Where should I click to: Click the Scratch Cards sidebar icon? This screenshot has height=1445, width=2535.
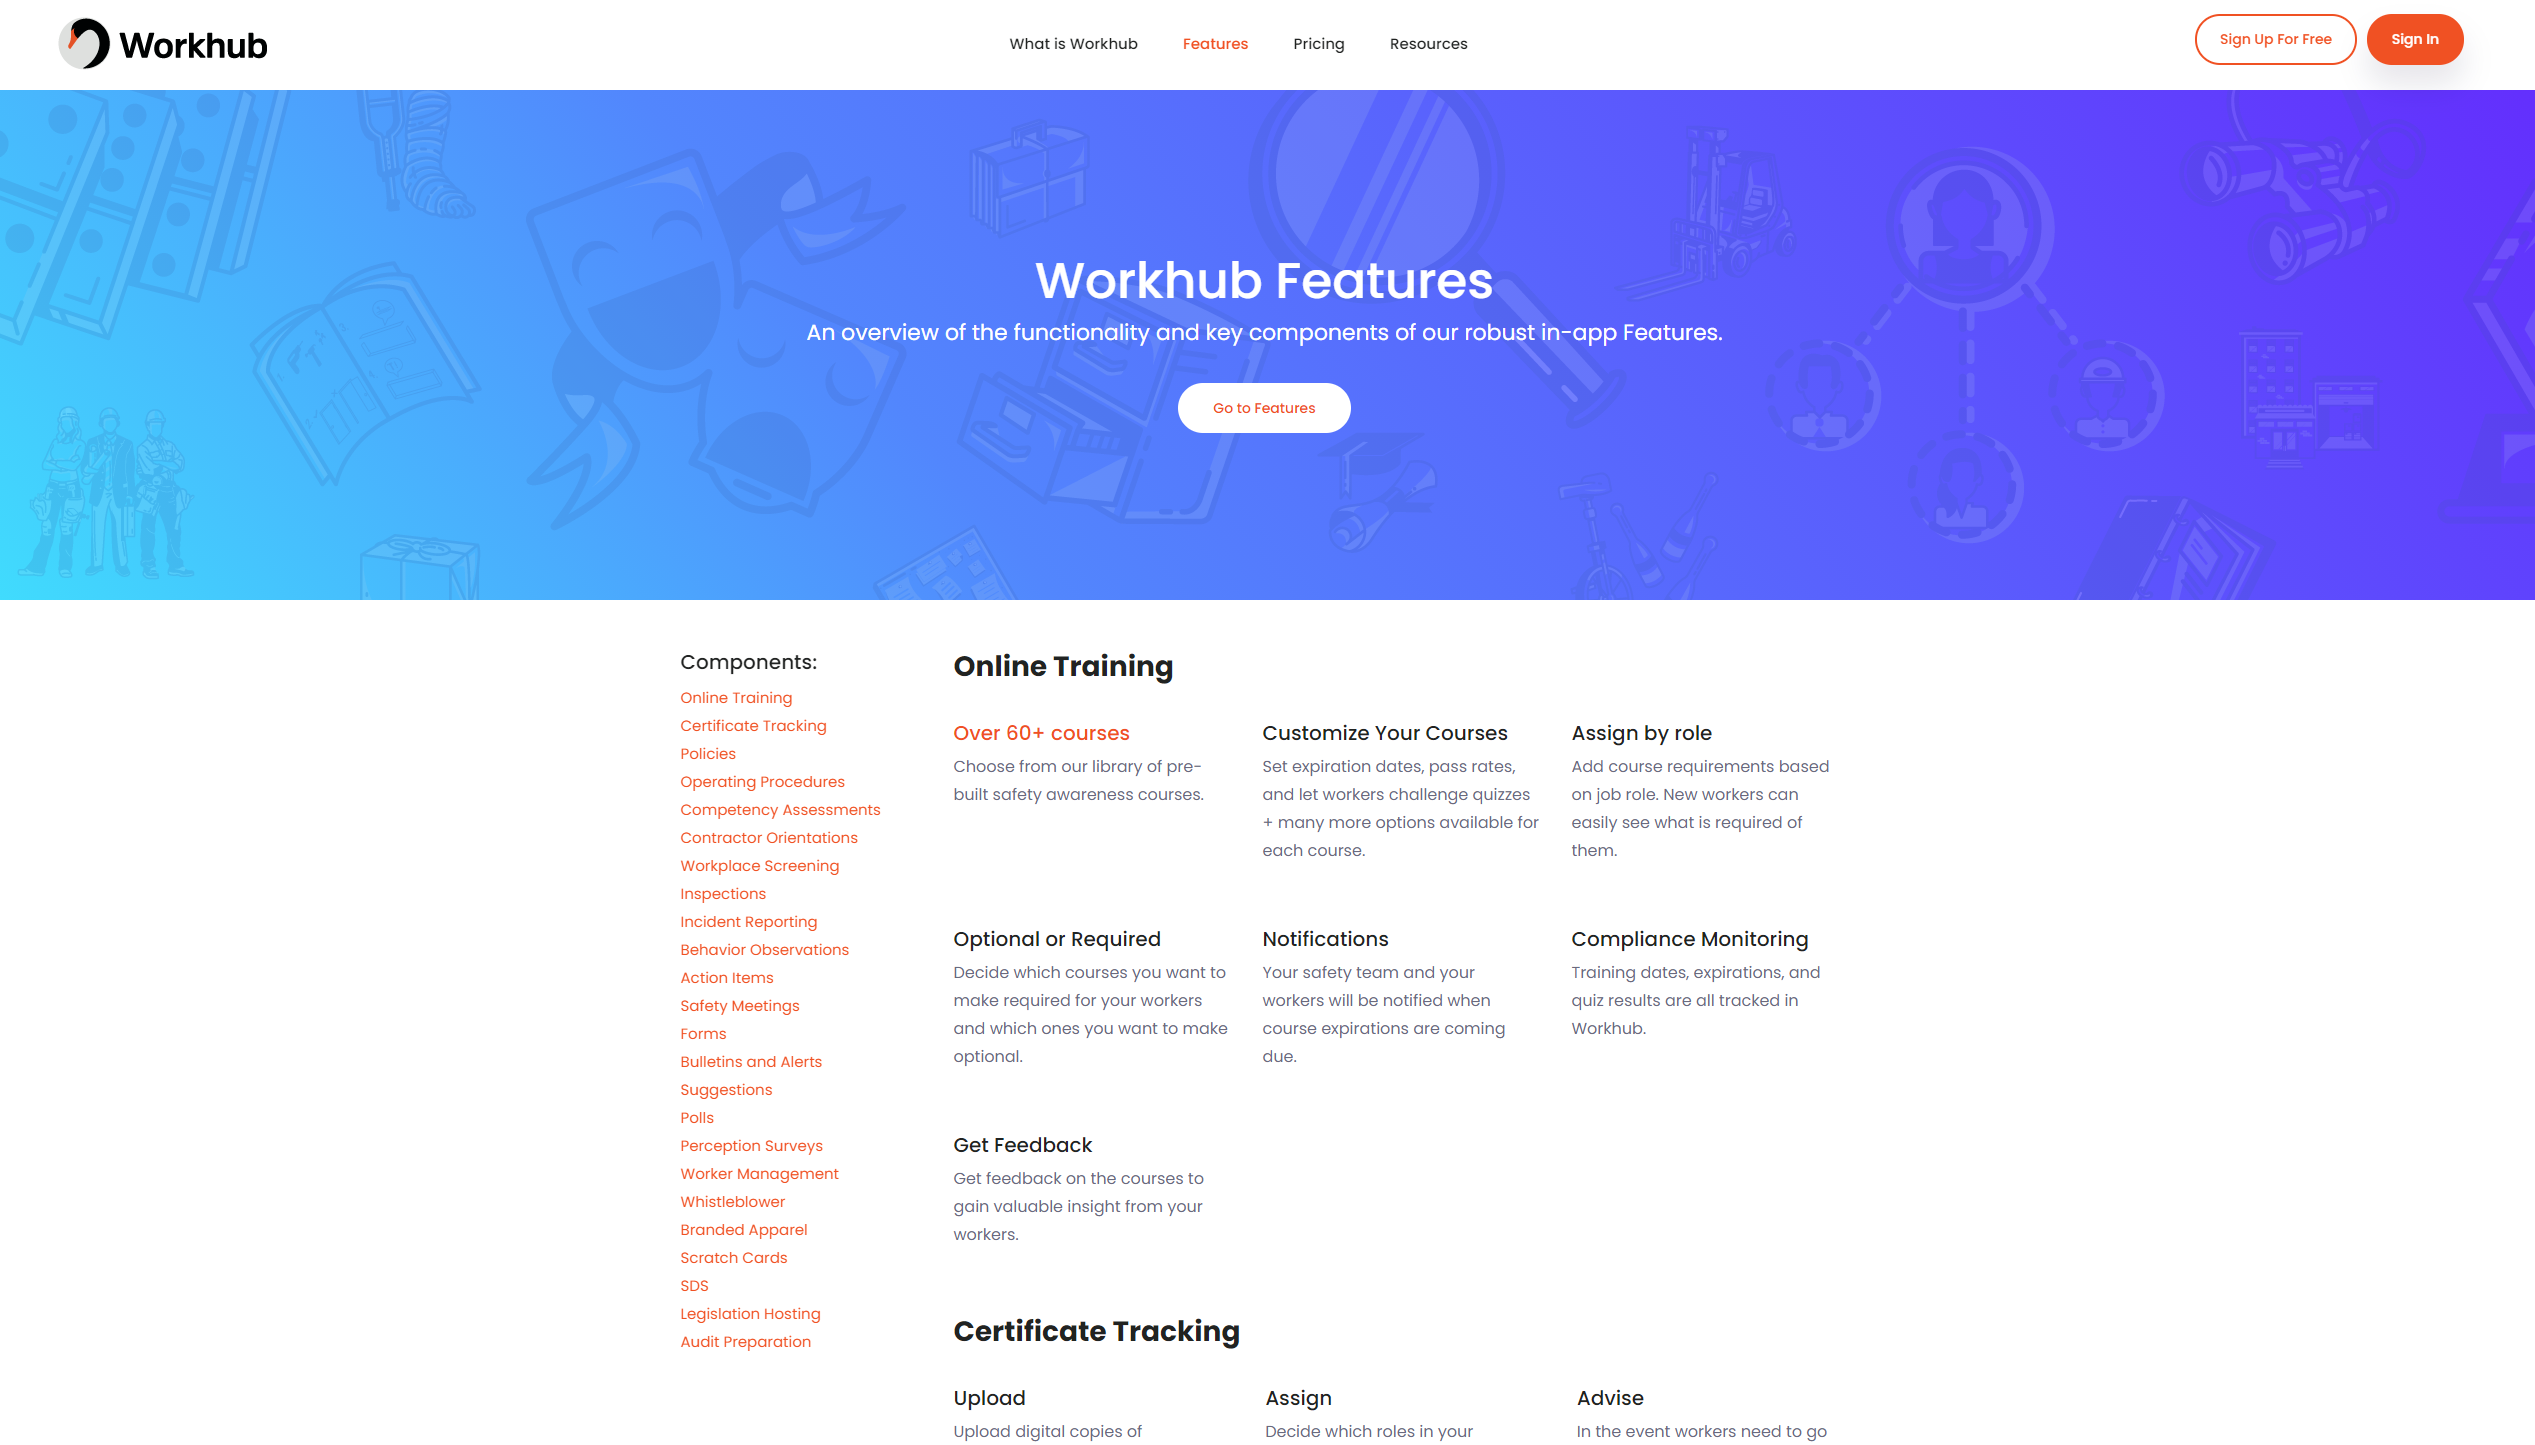733,1257
